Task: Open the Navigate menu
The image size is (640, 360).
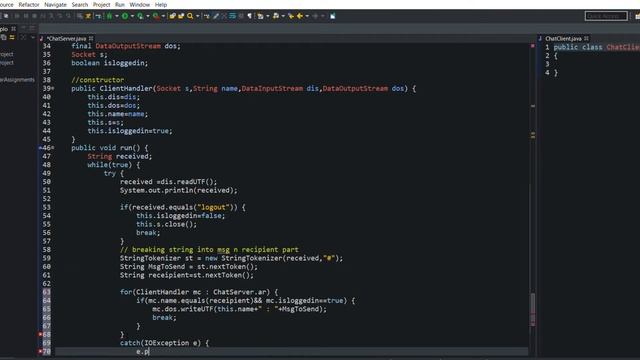Action: (x=55, y=4)
